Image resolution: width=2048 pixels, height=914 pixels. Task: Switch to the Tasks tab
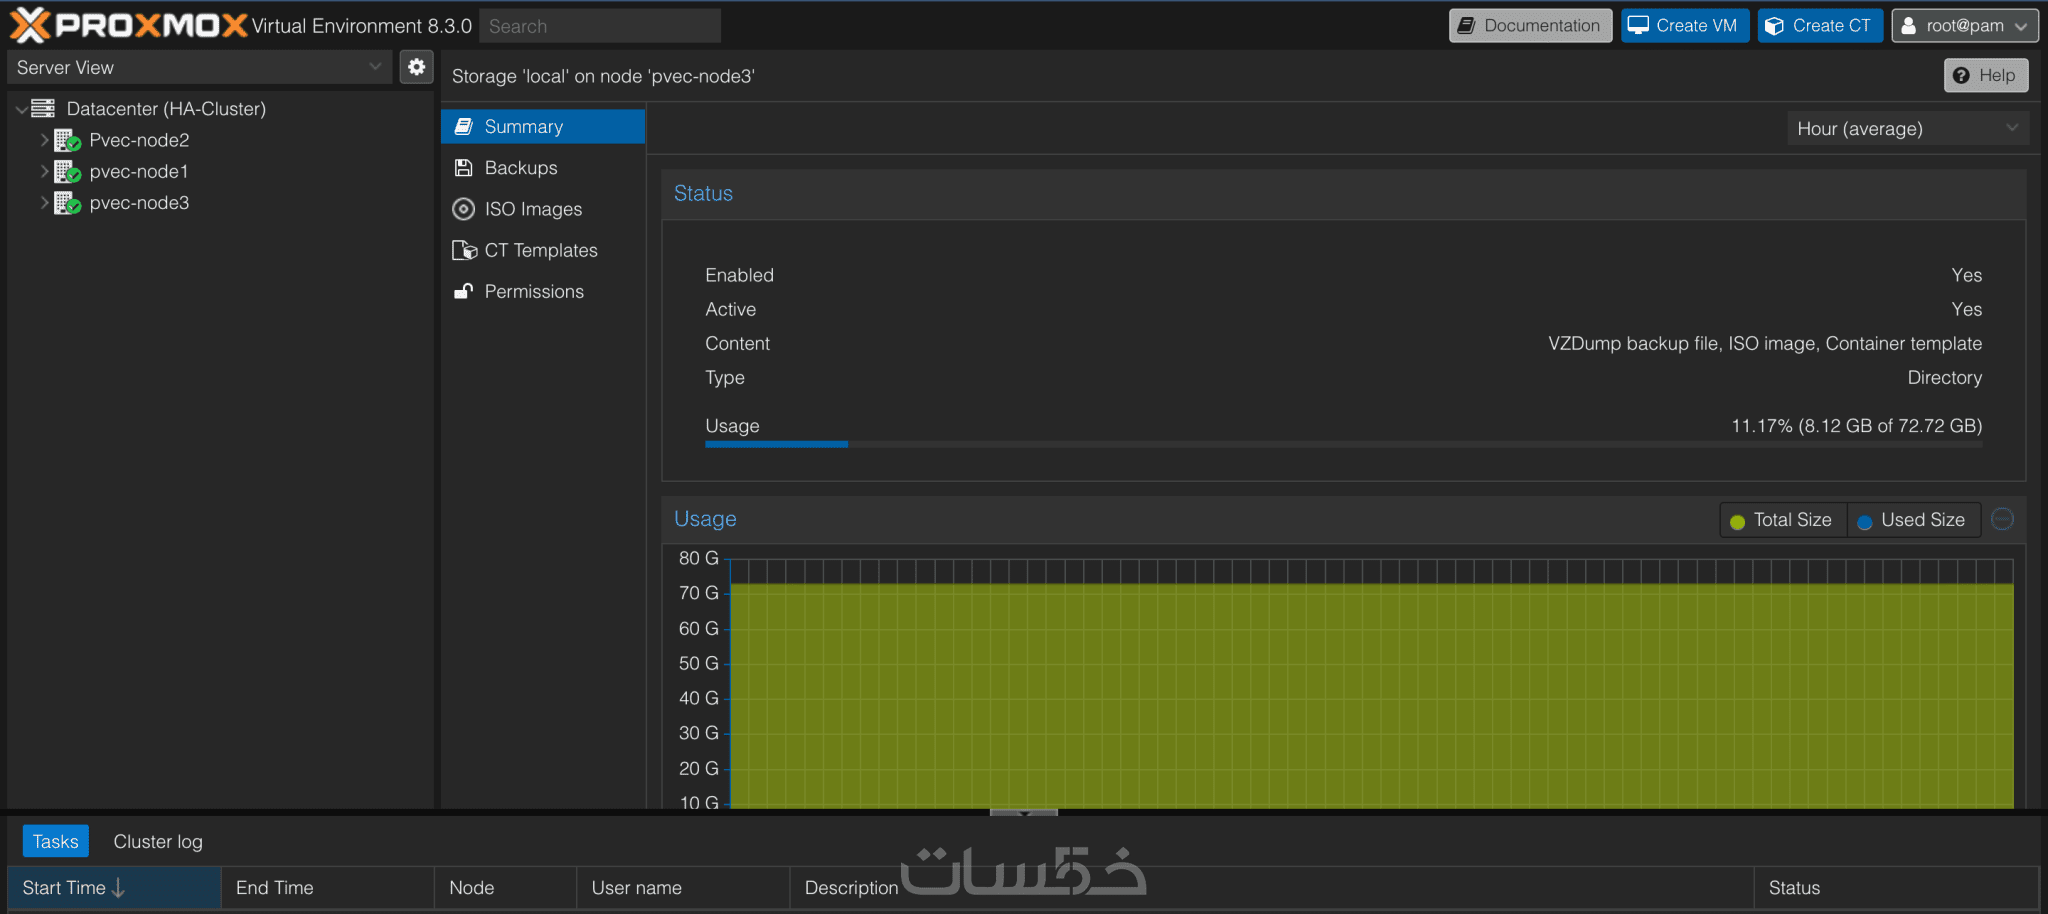(55, 841)
